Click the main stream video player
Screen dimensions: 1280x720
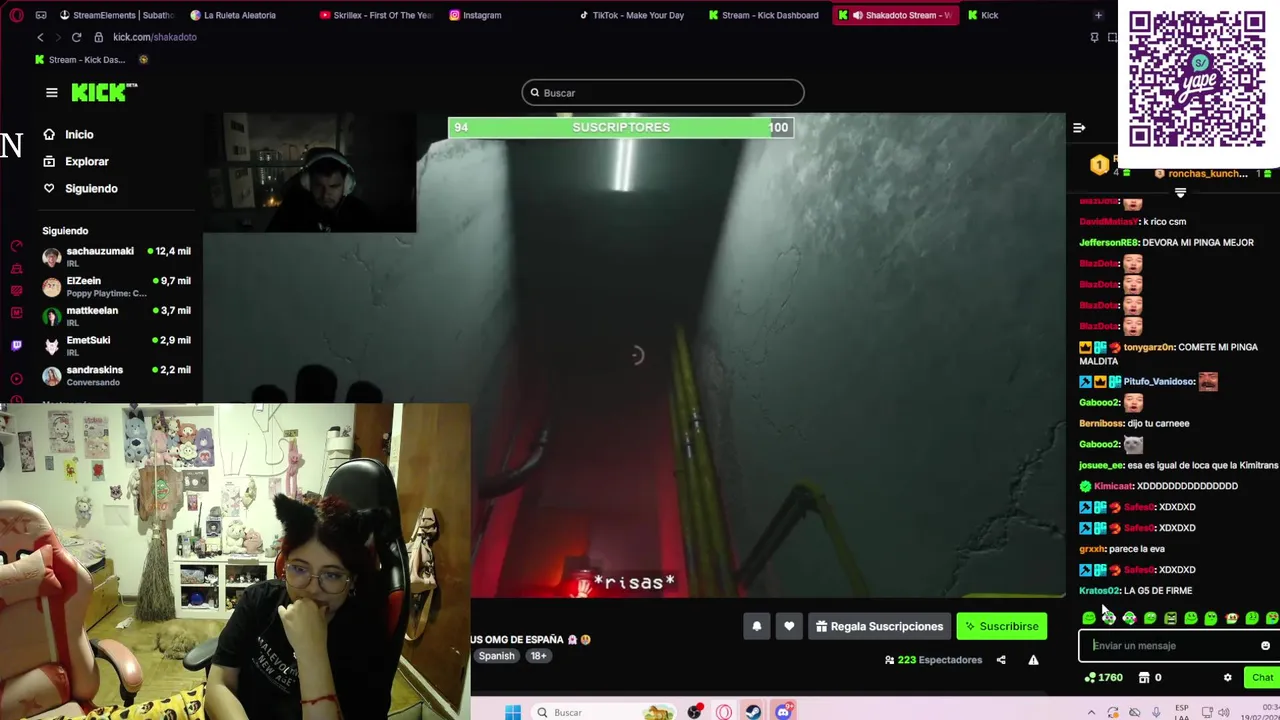(635, 355)
